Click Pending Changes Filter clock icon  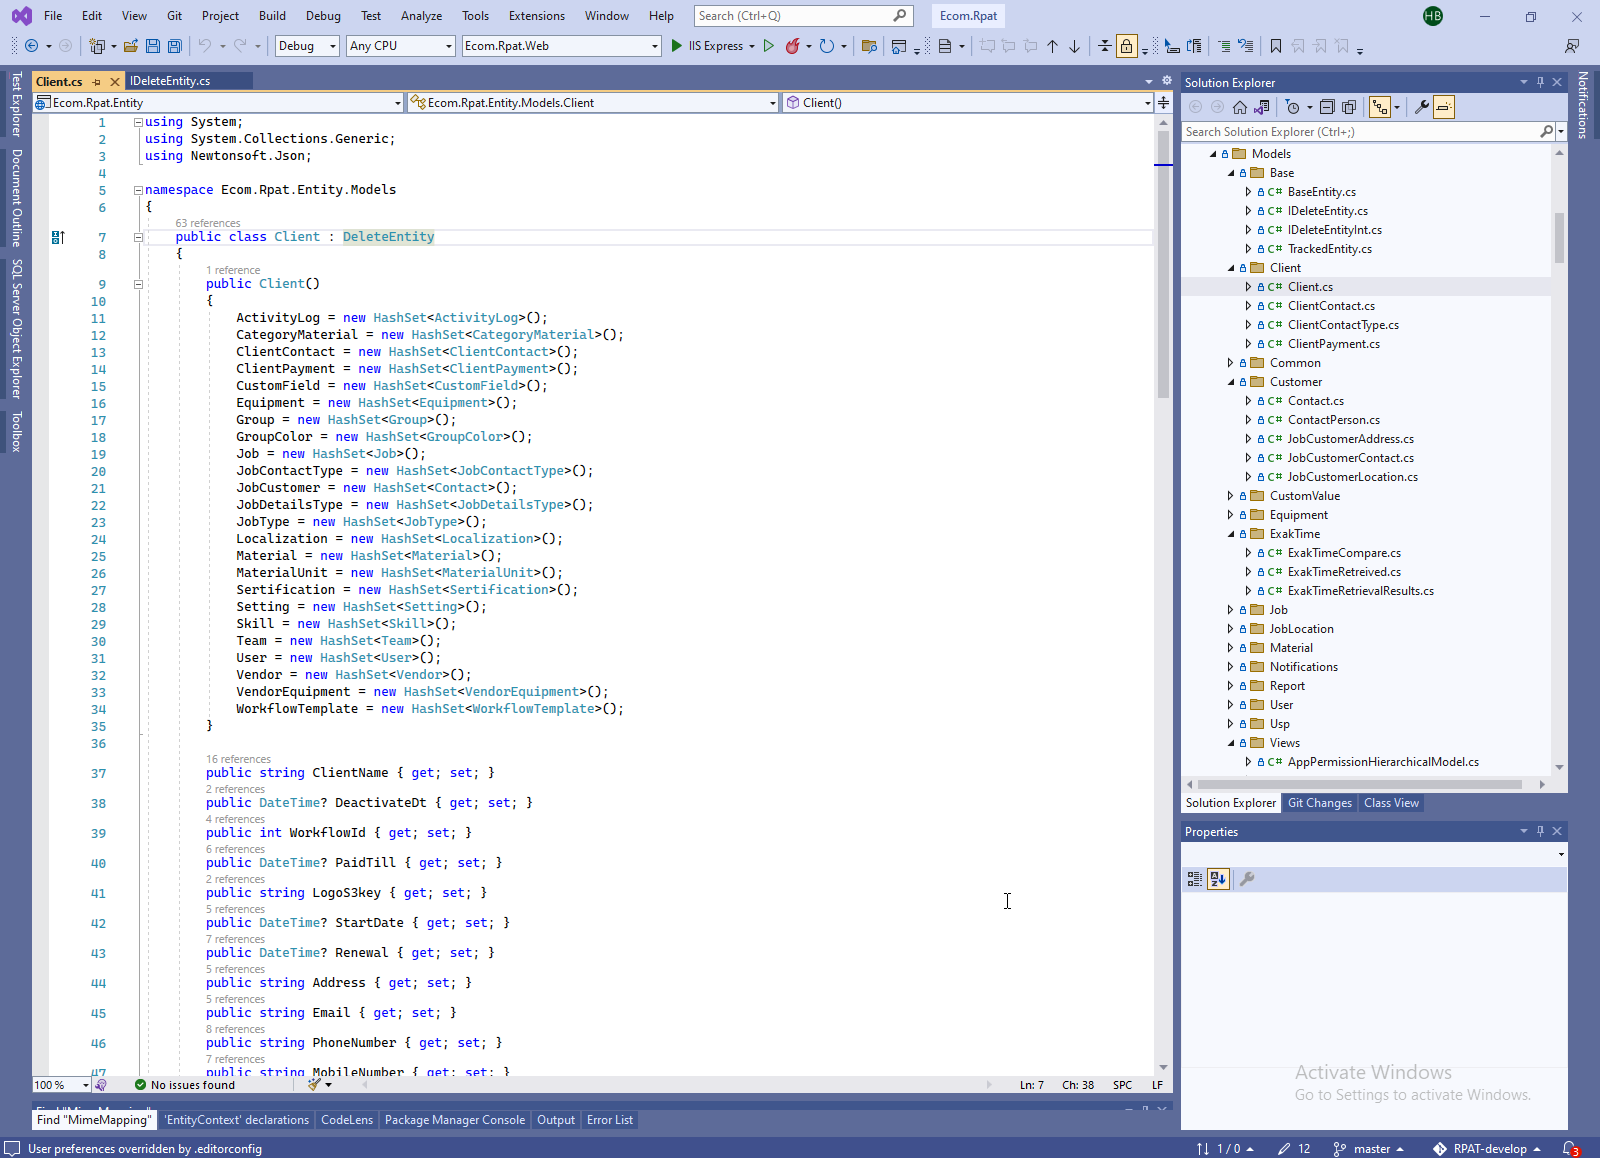[x=1293, y=107]
